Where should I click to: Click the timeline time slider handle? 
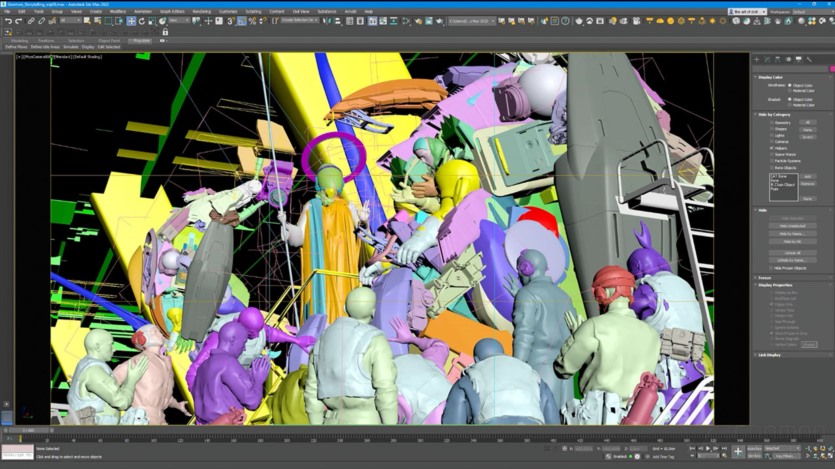click(28, 430)
